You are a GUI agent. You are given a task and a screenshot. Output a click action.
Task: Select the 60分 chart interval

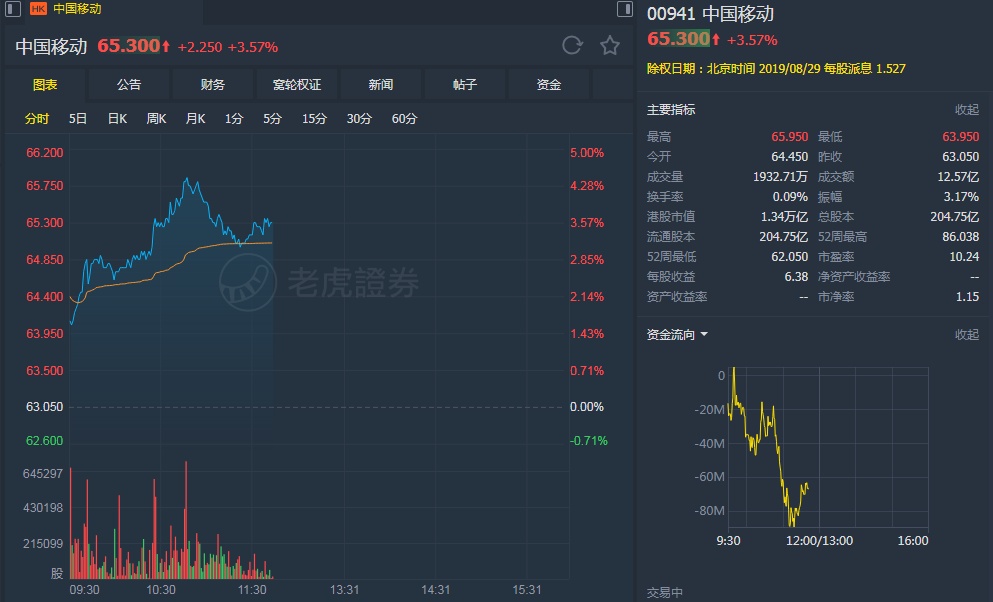404,119
